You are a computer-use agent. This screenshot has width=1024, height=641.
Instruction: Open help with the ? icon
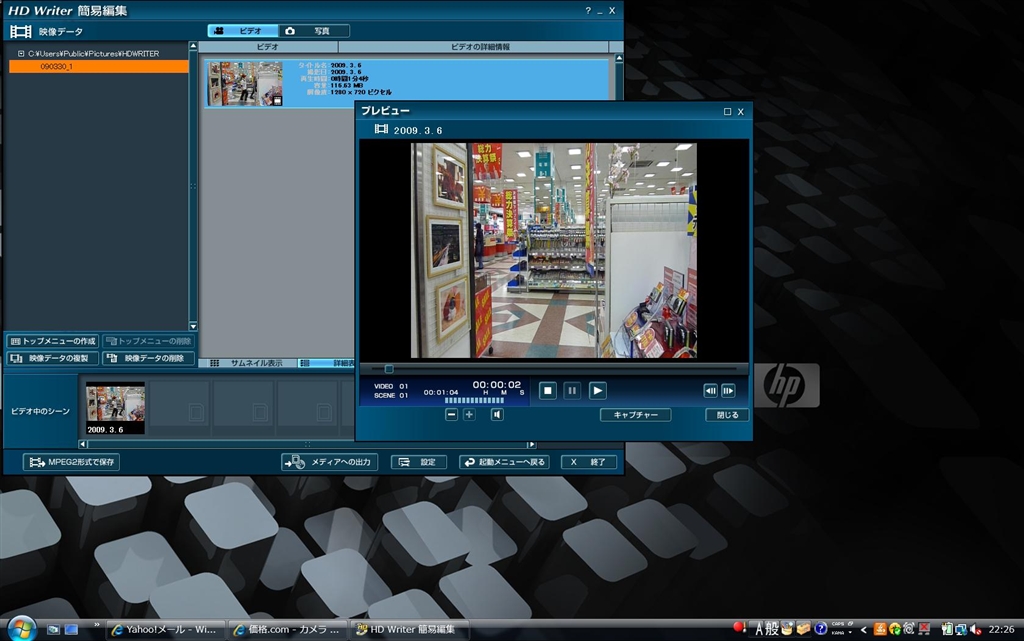[x=588, y=10]
